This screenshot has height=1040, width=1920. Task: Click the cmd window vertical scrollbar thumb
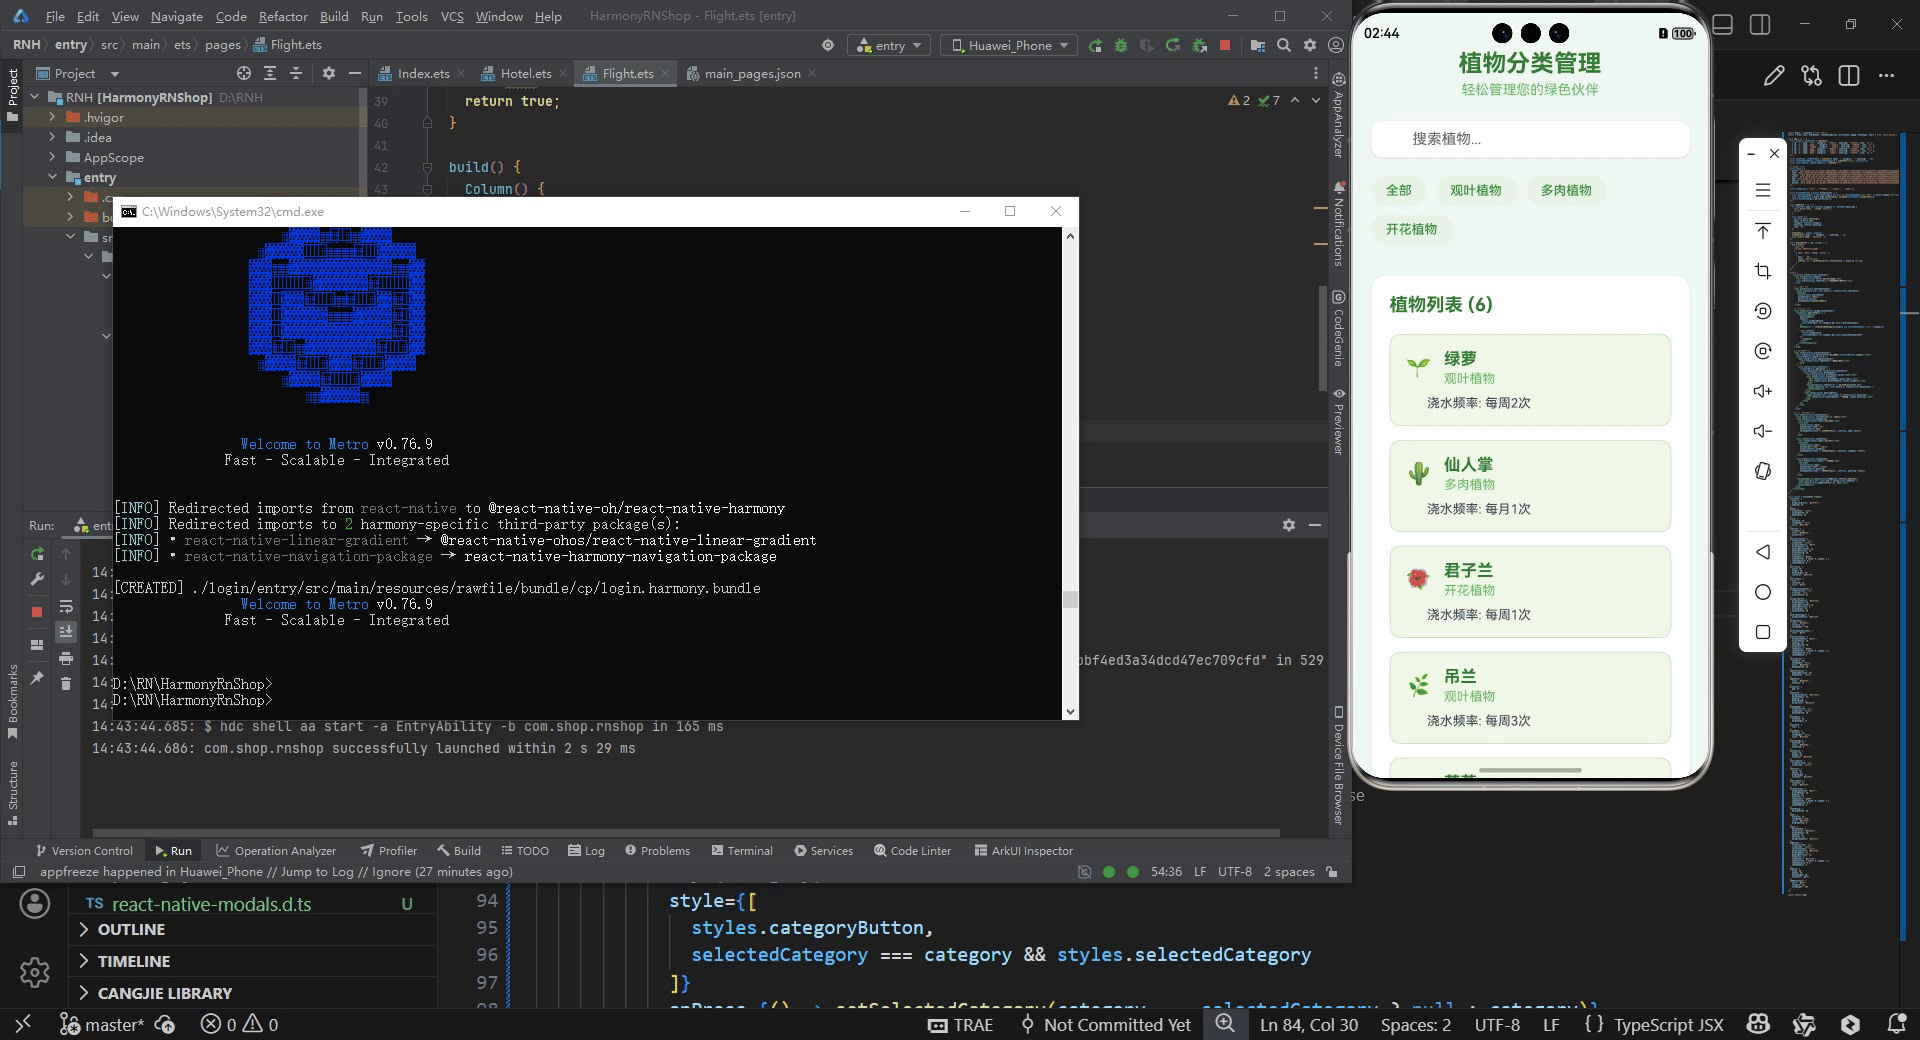point(1070,600)
